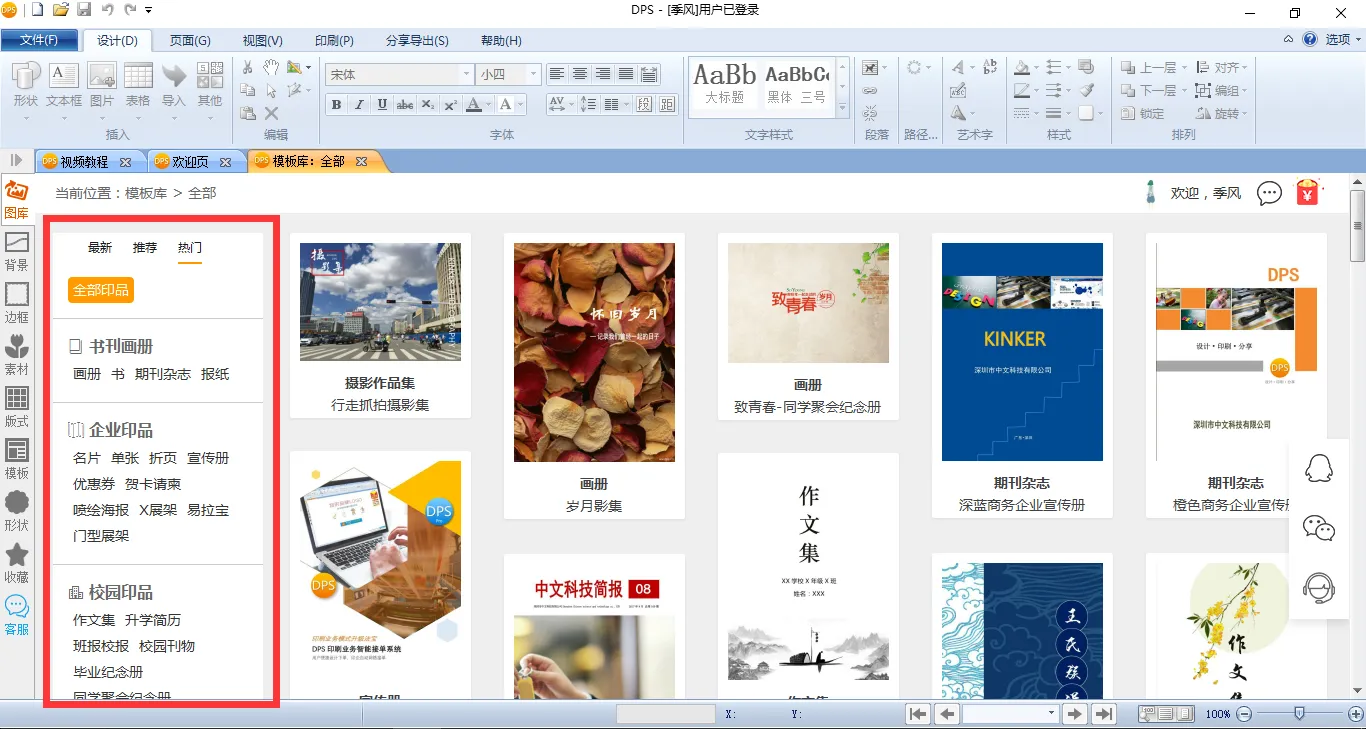The width and height of the screenshot is (1366, 729).
Task: Open the 宣传册 category link
Action: 208,458
